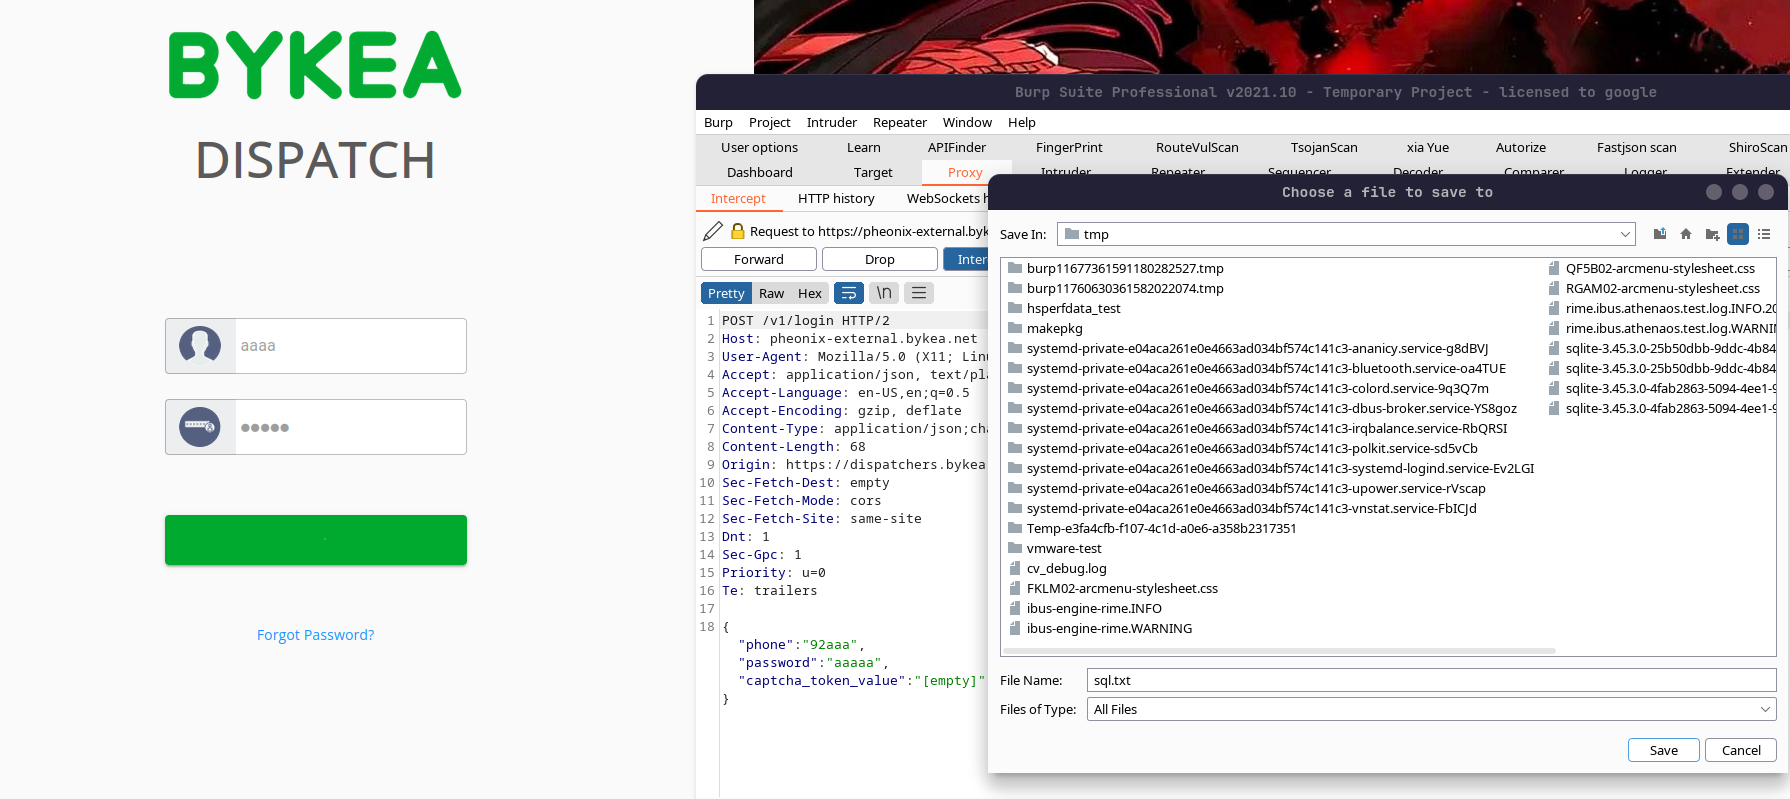1790x799 pixels.
Task: Switch to the RouteVulScan tab
Action: pos(1197,147)
